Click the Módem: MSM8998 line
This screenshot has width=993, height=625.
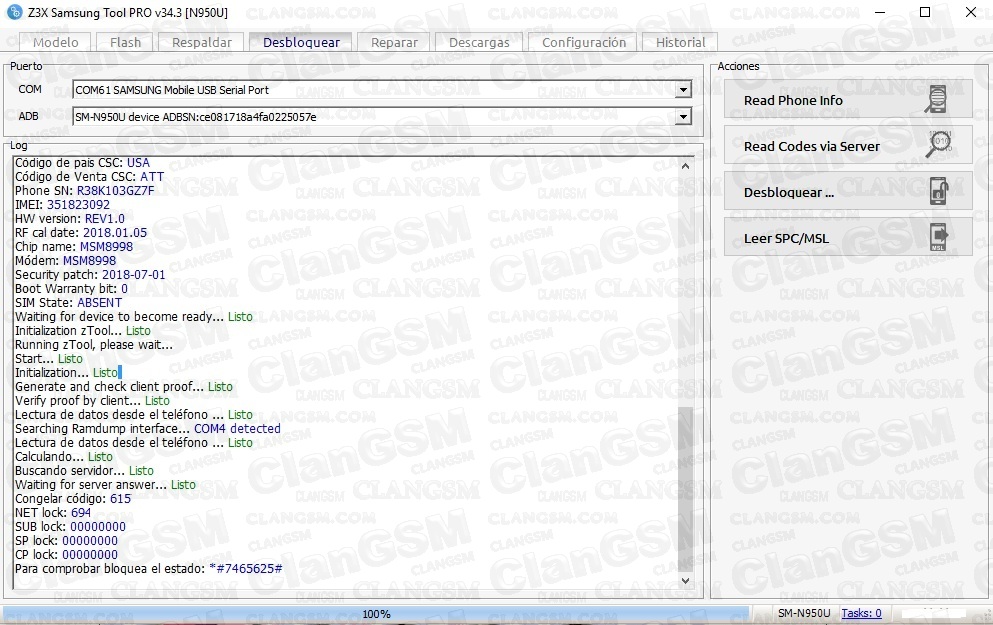[x=65, y=260]
